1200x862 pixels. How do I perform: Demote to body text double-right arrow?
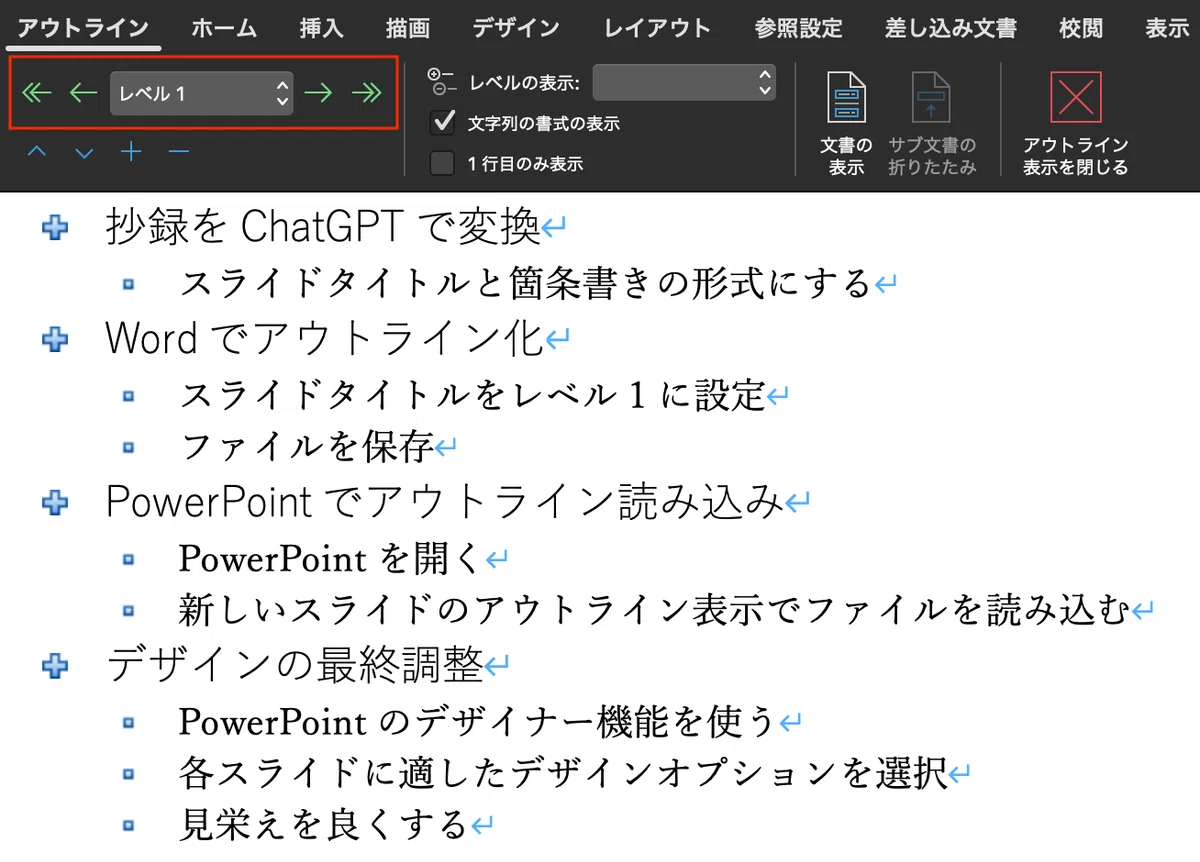pyautogui.click(x=366, y=94)
